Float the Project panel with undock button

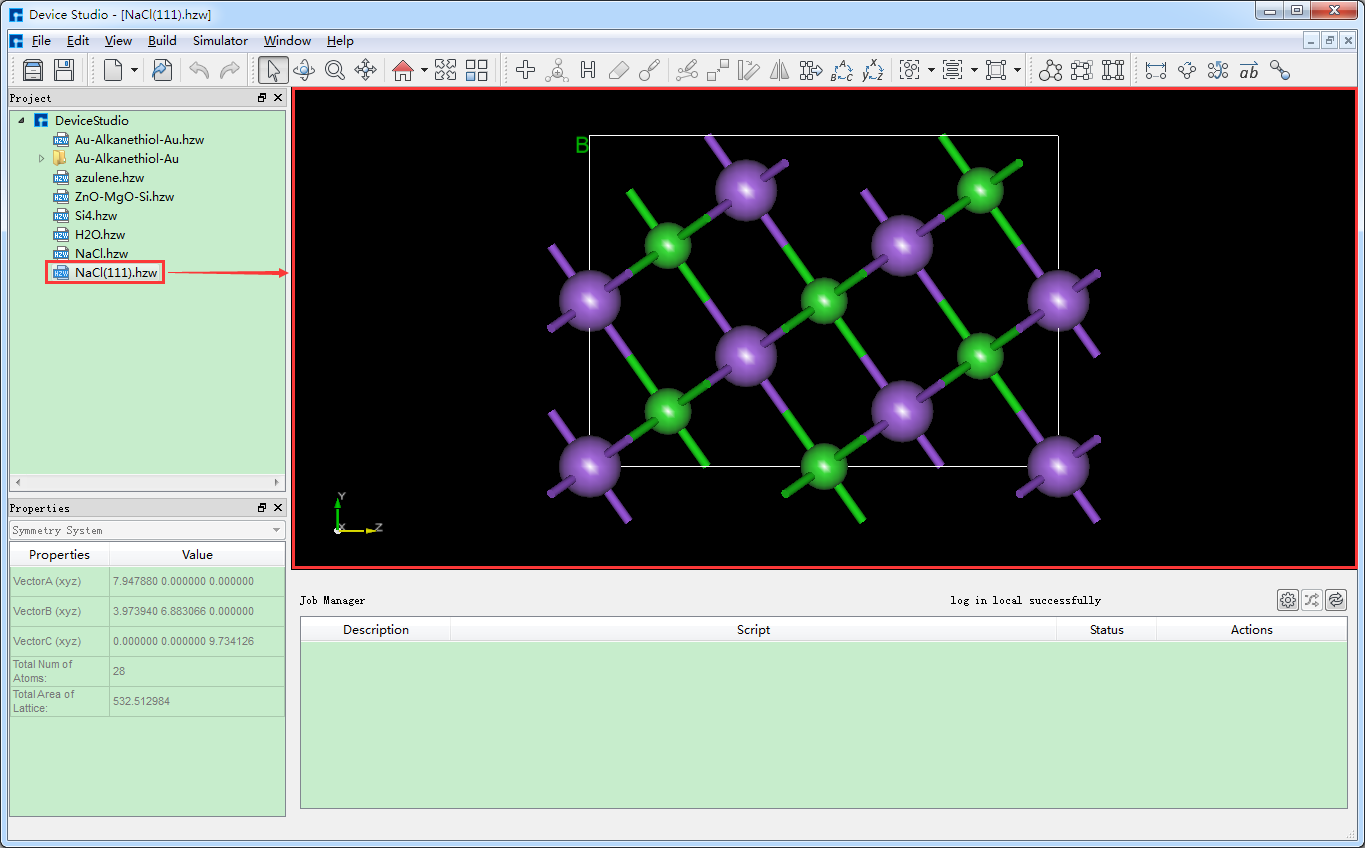tap(262, 98)
